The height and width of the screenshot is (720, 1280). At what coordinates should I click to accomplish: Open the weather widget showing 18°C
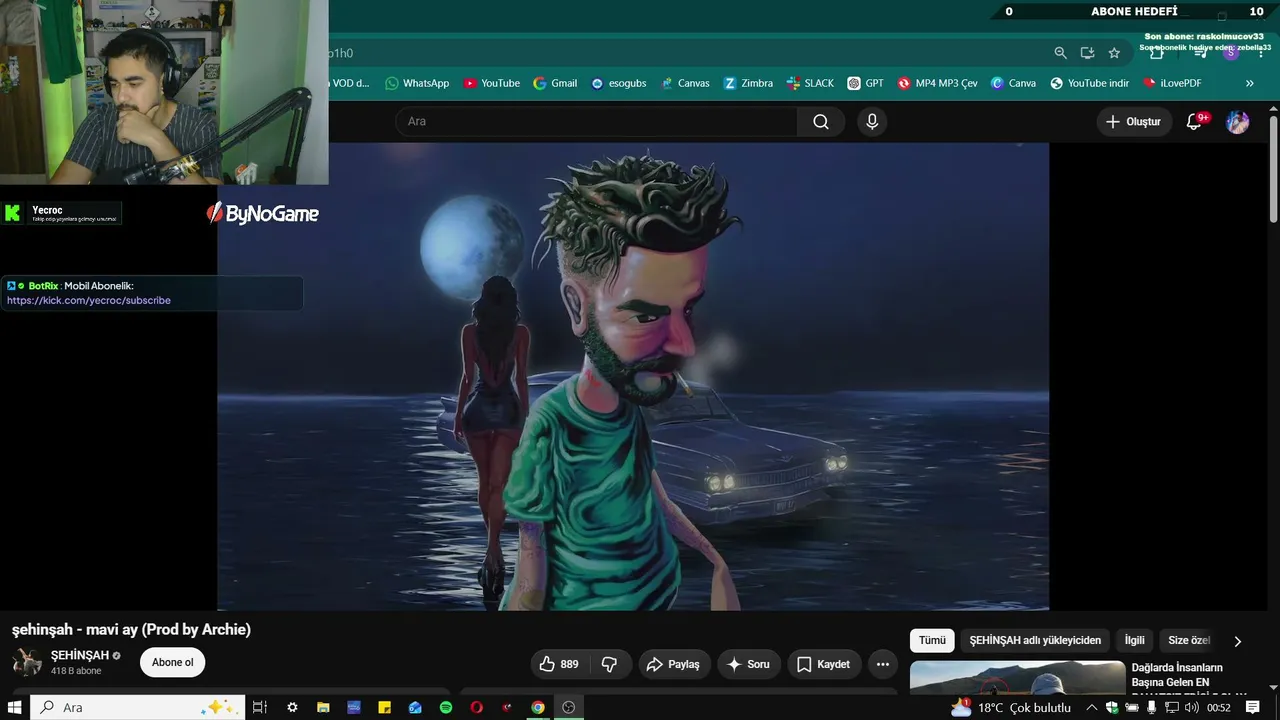pos(1011,707)
